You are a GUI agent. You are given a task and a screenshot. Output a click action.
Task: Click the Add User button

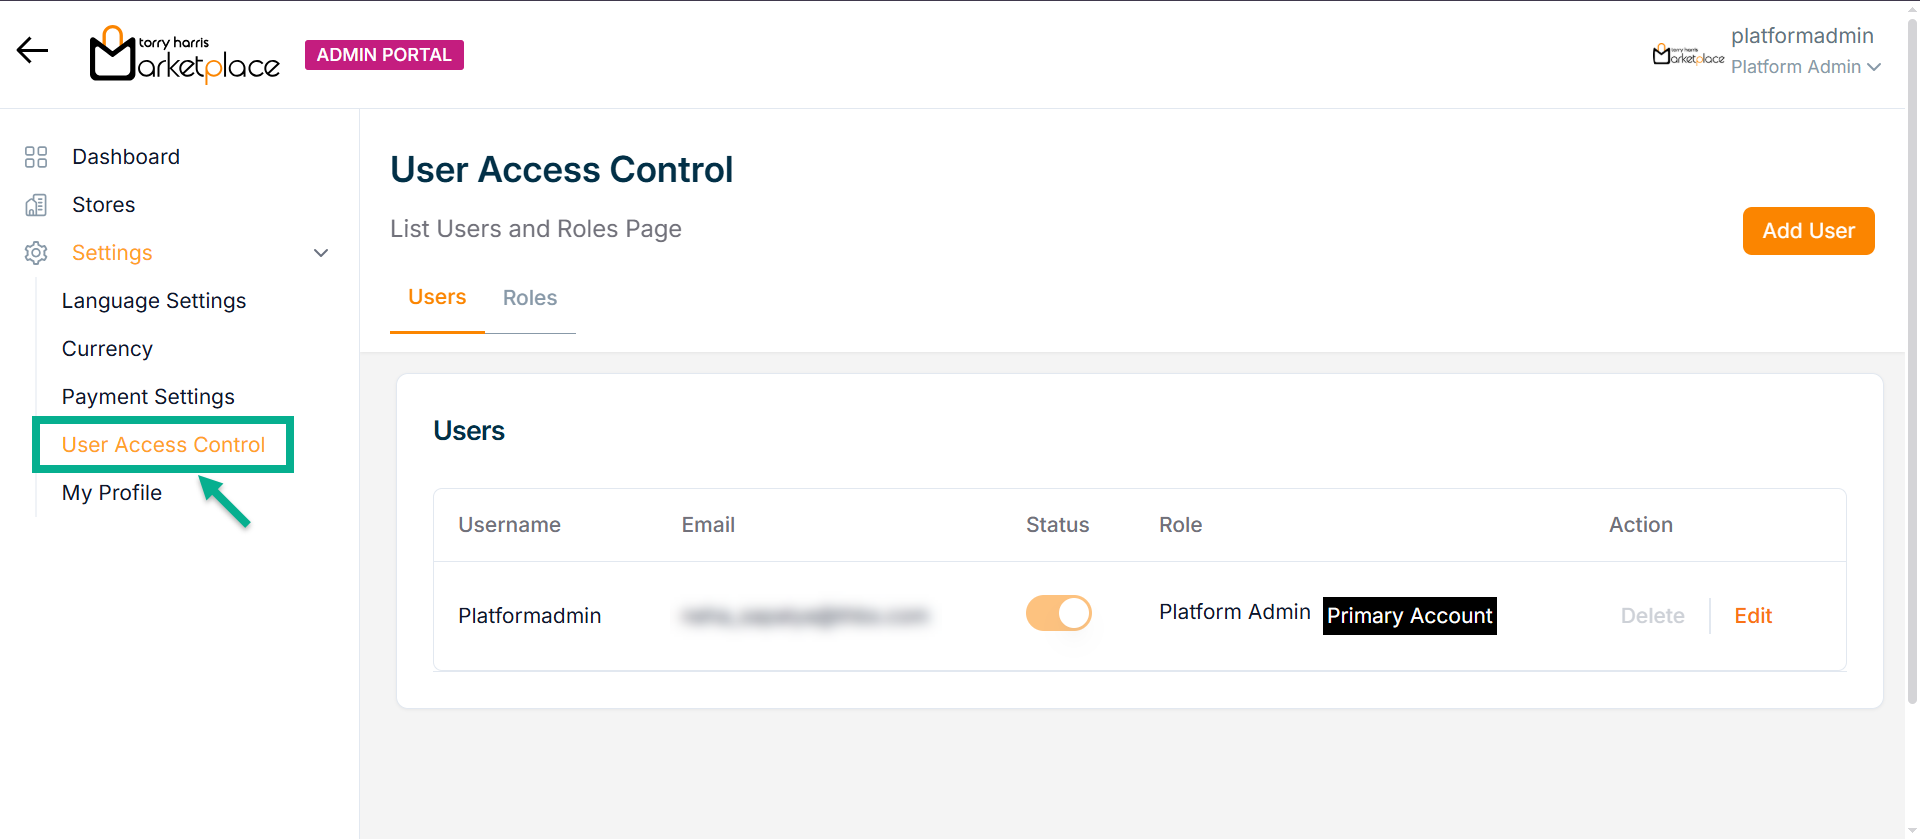point(1808,231)
